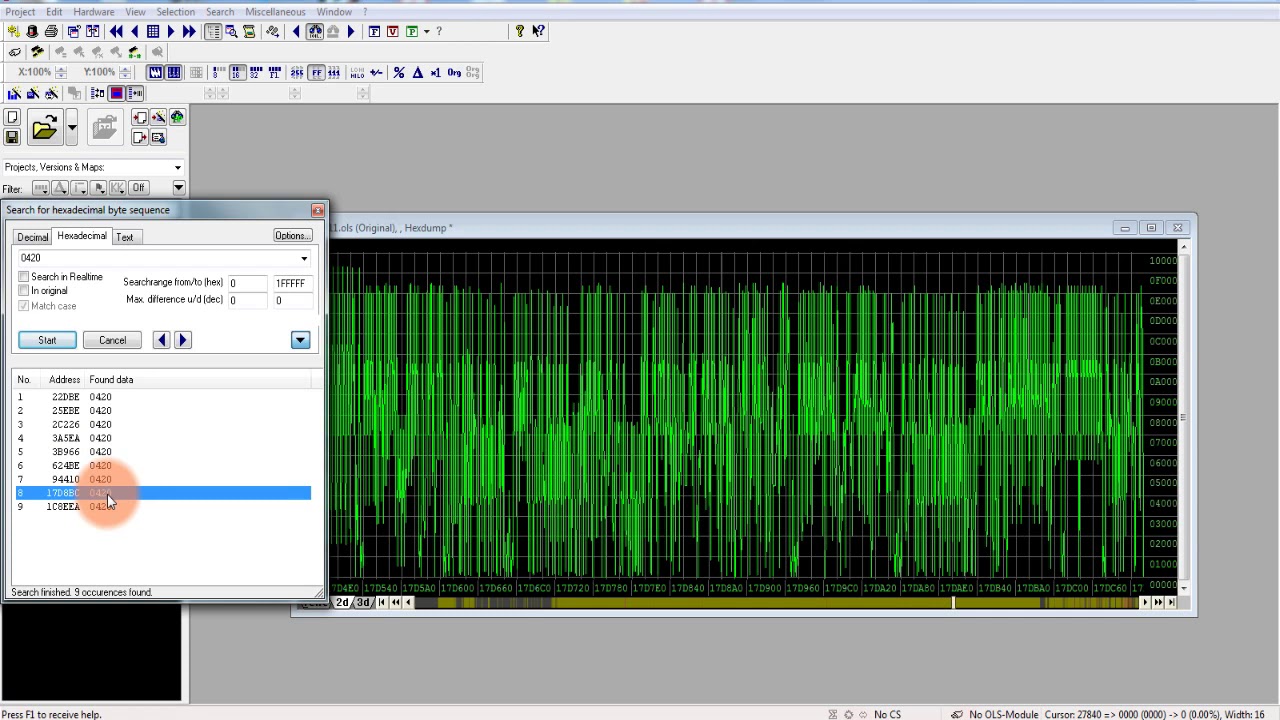Open a project with the folder icon
This screenshot has height=720, width=1280.
pyautogui.click(x=44, y=128)
